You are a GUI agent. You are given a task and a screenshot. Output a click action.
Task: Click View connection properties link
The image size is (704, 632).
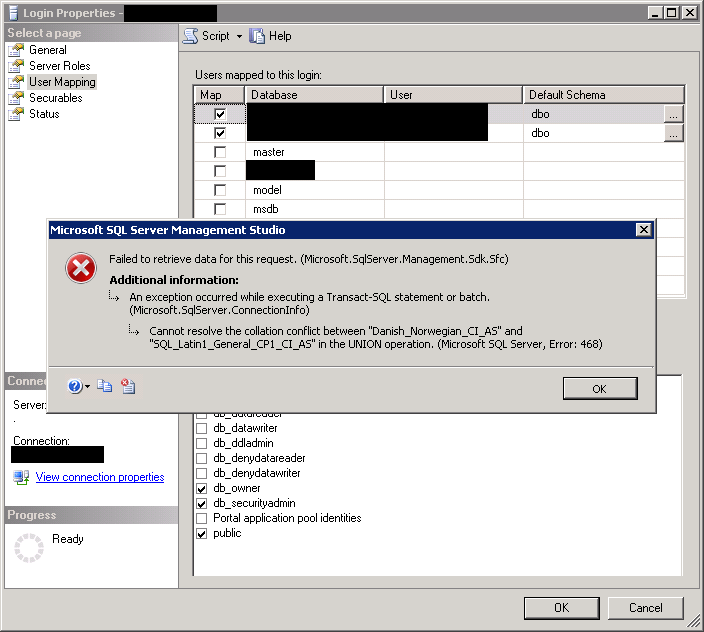(x=100, y=477)
